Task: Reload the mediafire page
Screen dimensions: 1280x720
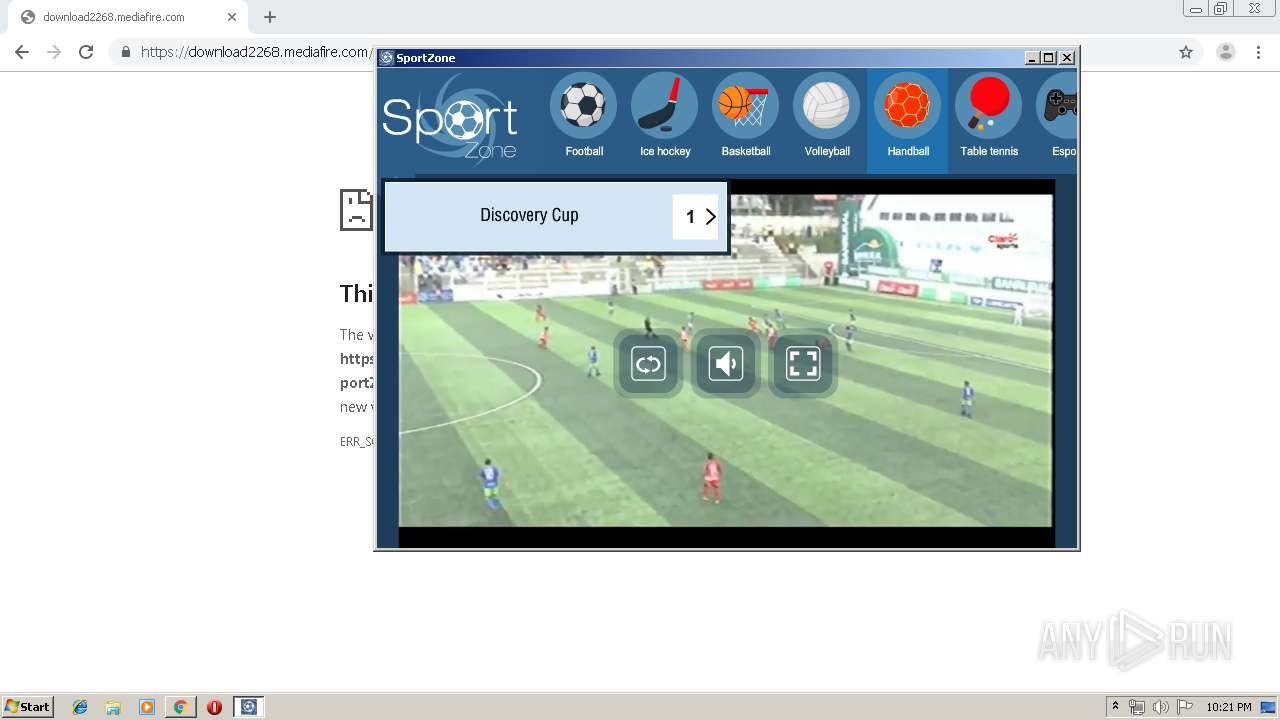Action: [x=86, y=52]
